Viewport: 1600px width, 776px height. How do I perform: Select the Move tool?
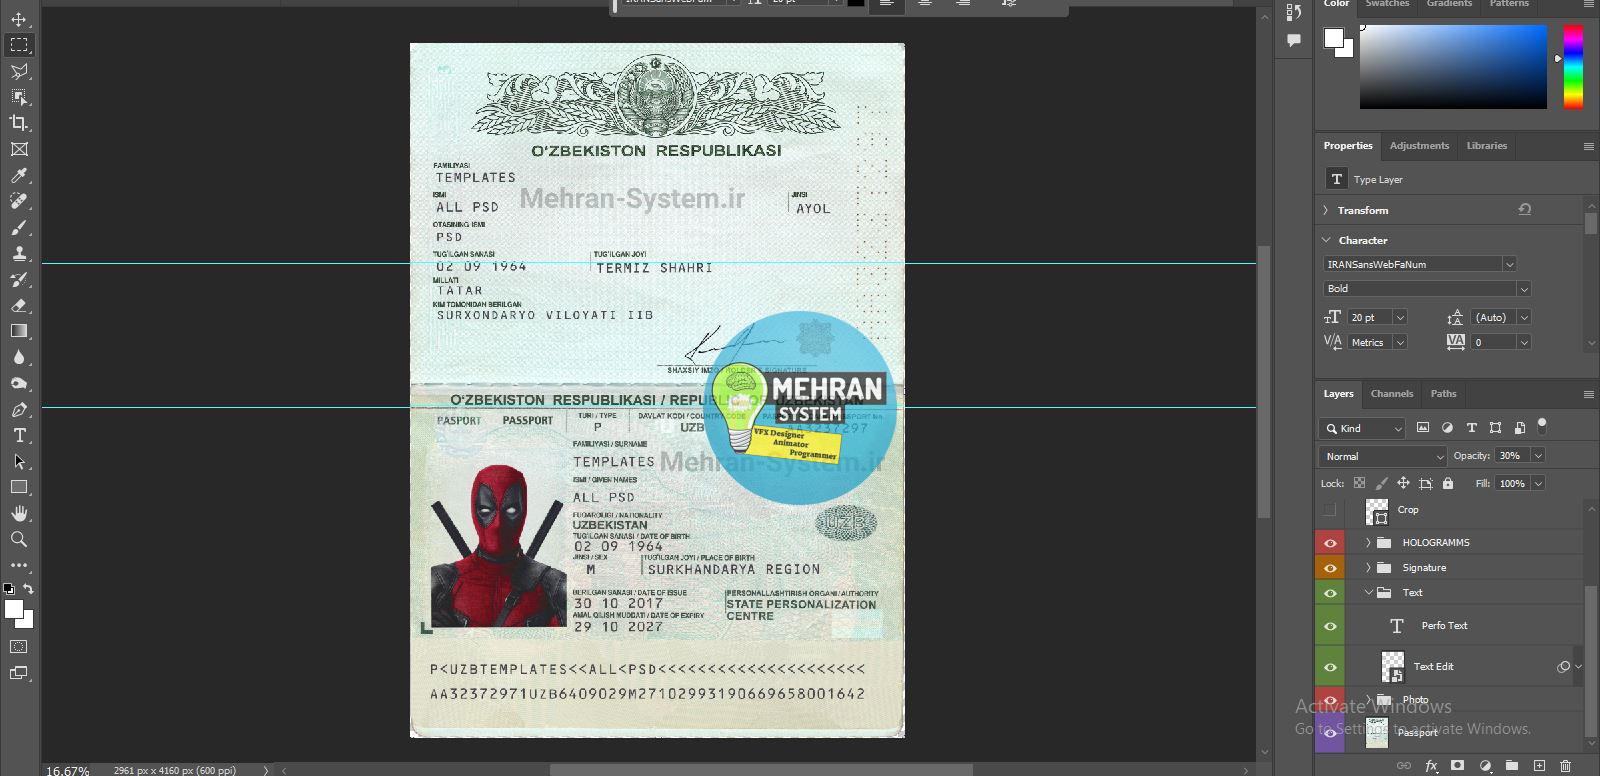(19, 19)
